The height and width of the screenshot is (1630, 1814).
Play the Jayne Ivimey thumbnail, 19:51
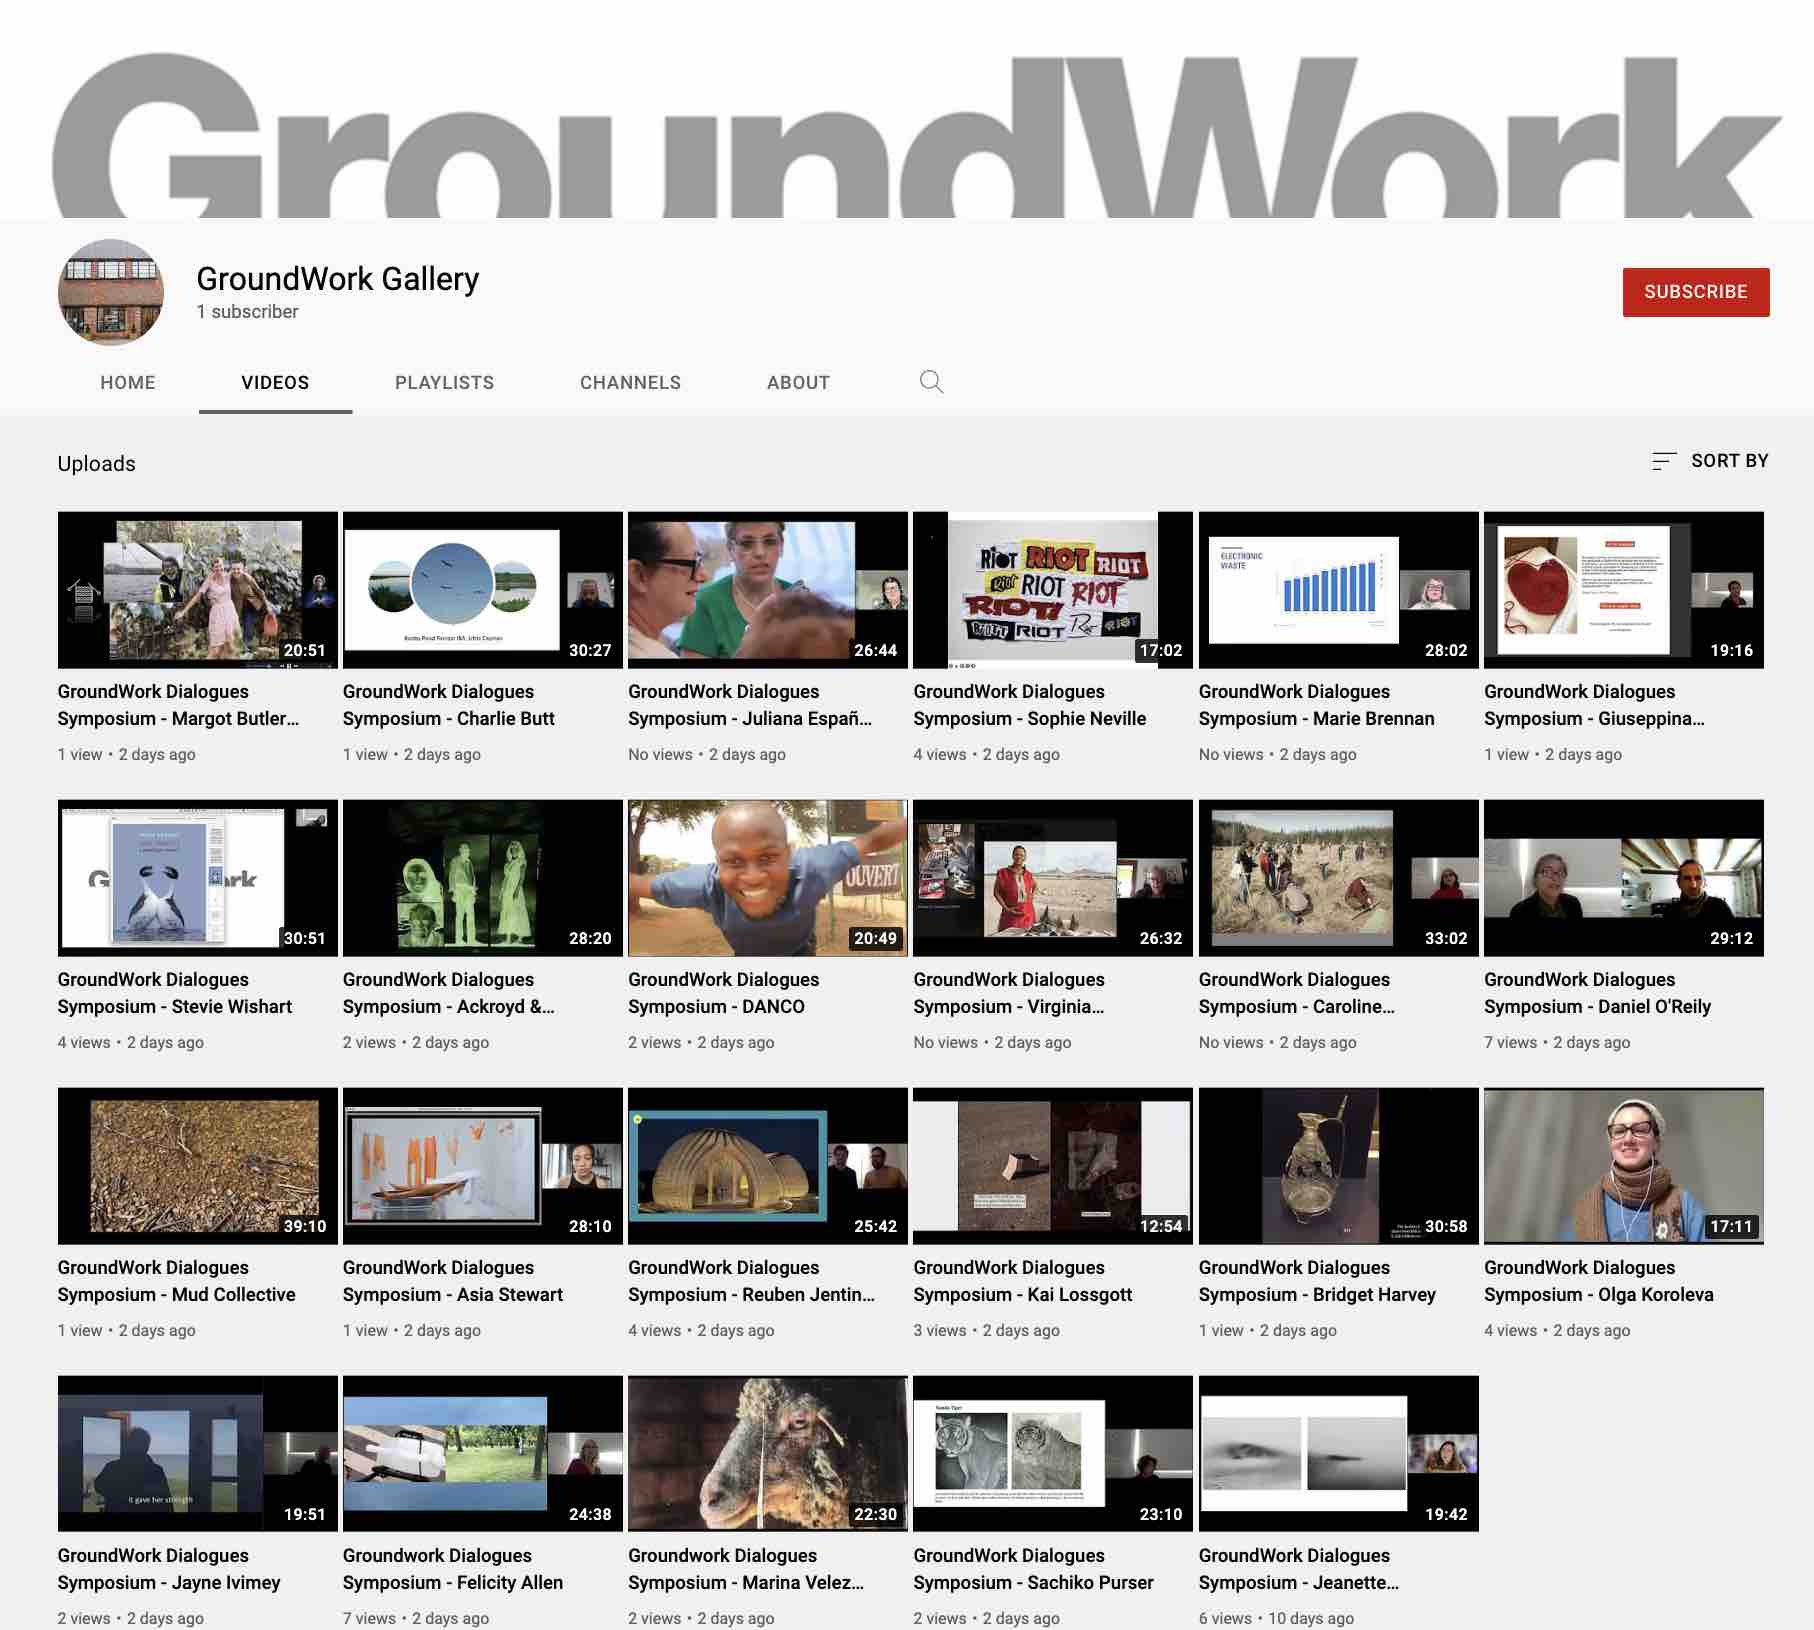coord(198,1454)
